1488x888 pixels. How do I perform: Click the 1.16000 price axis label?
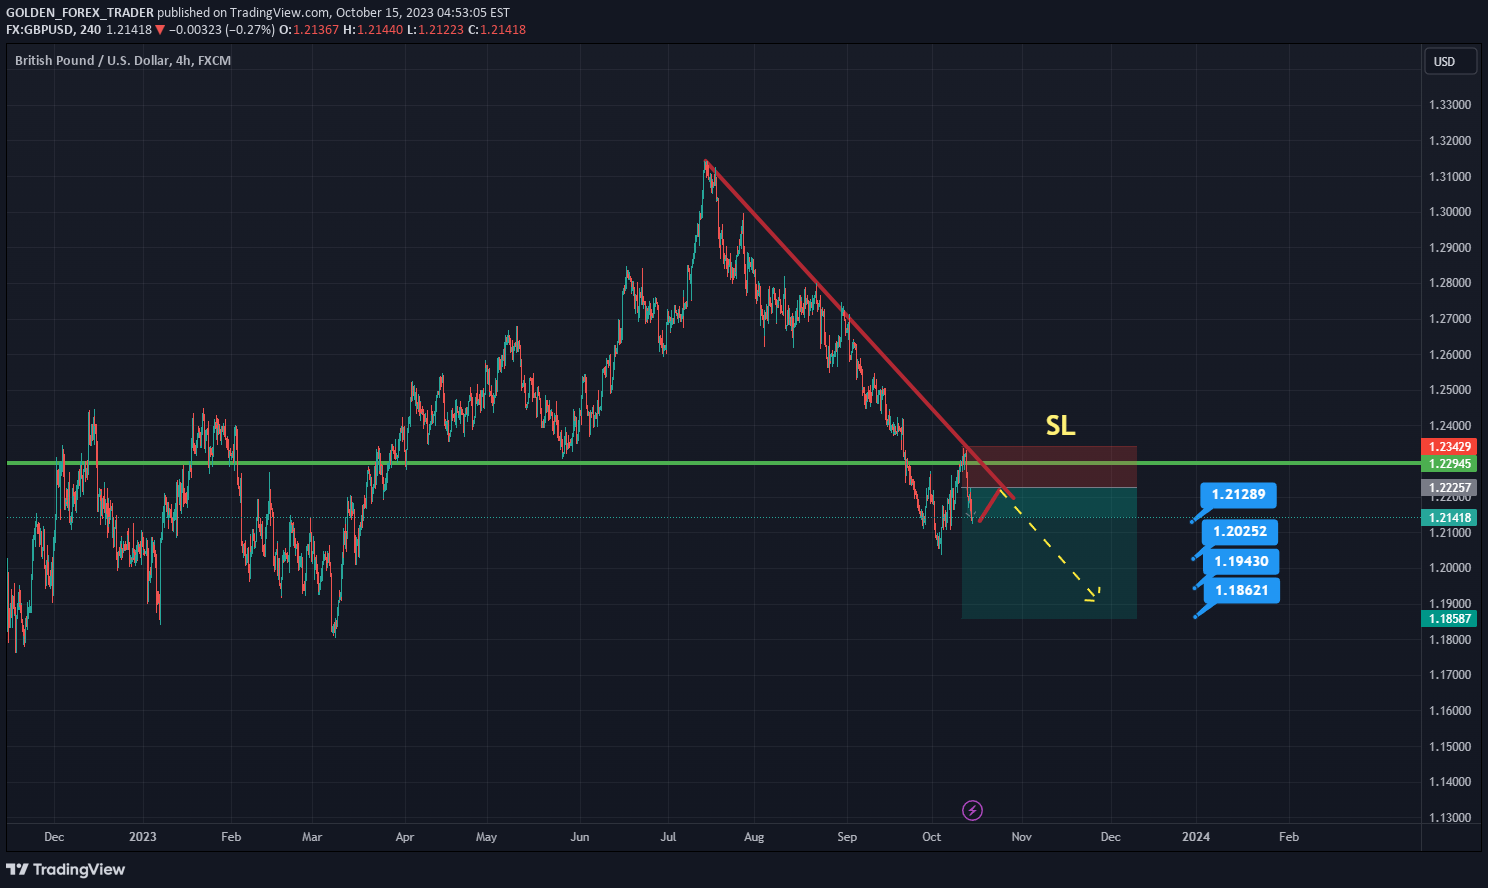pos(1450,711)
